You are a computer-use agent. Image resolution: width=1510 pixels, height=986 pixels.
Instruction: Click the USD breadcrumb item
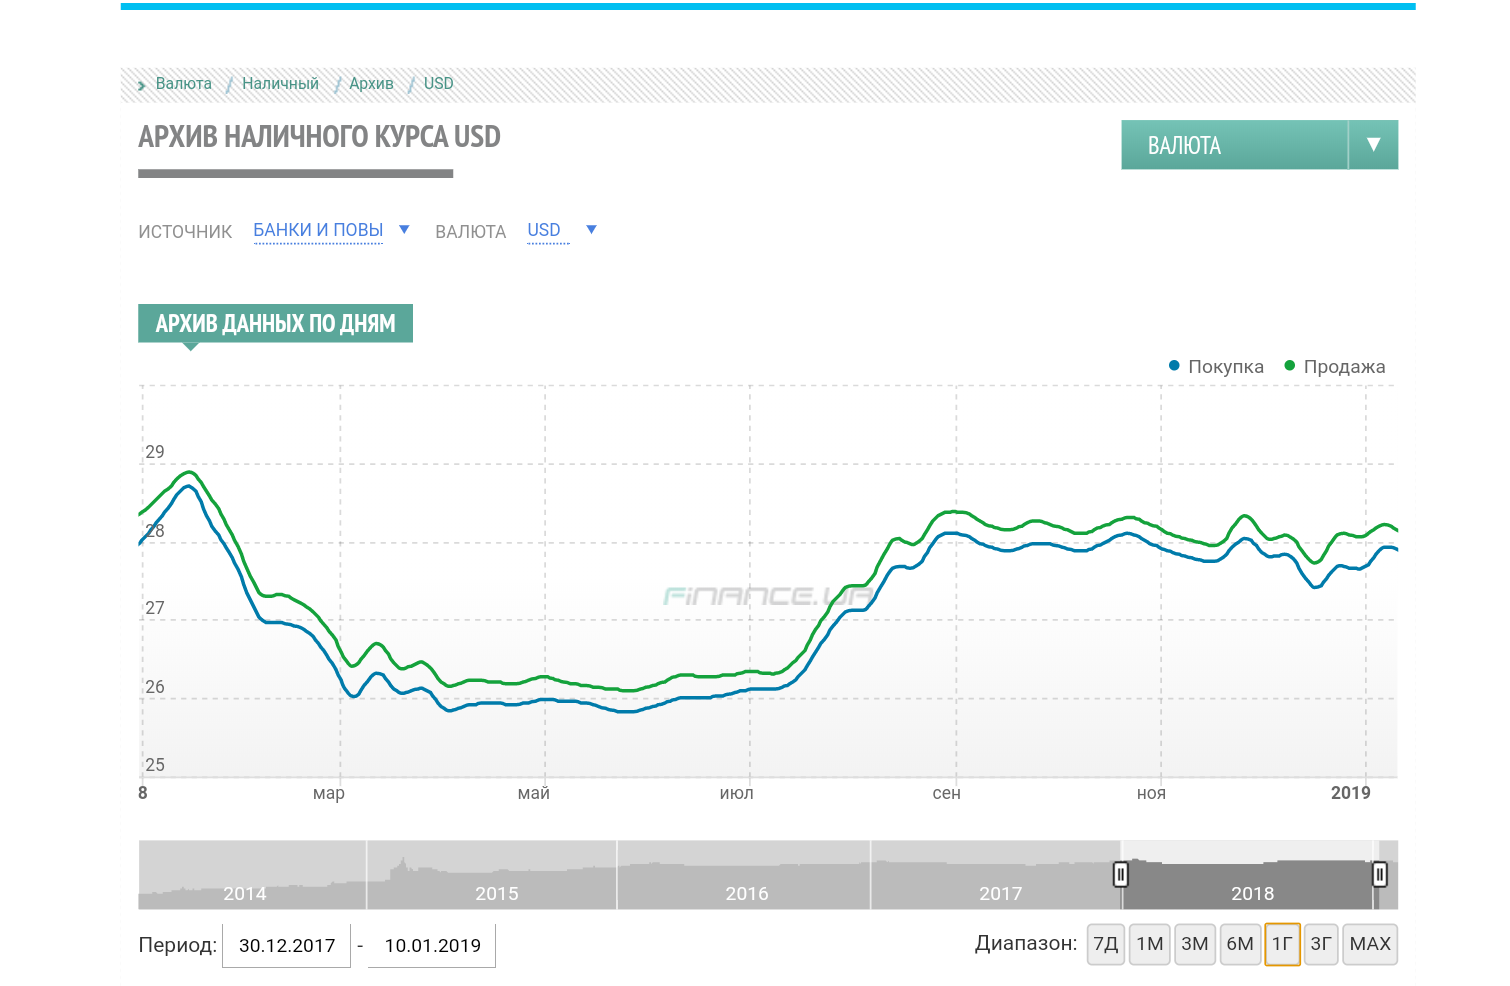[x=438, y=84]
